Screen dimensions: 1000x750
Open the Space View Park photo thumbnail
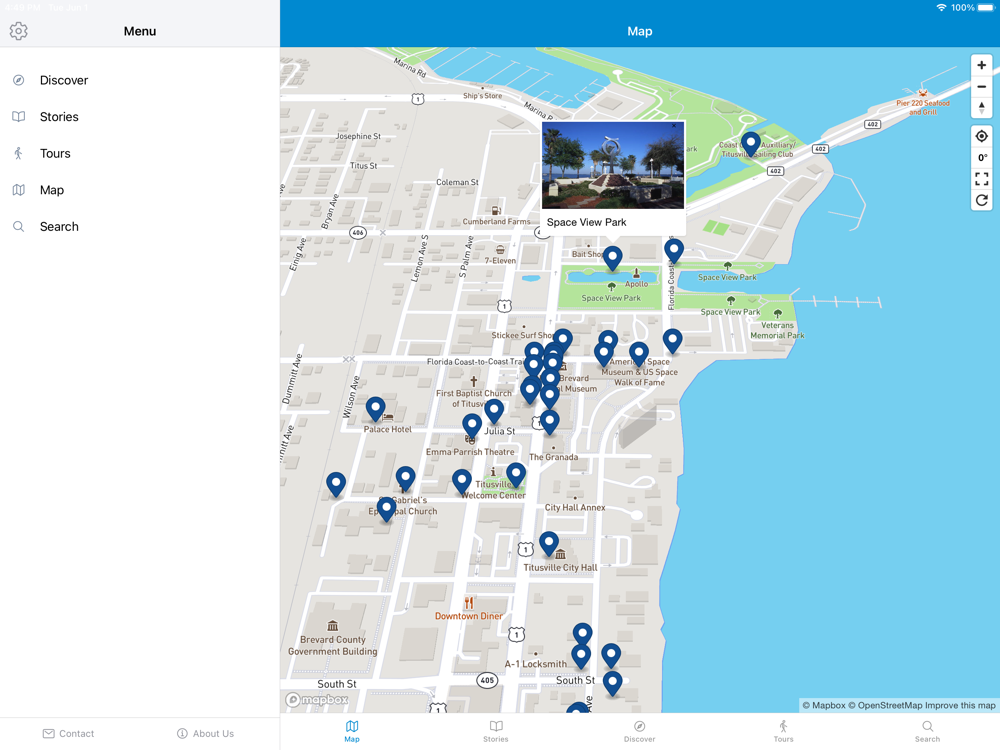click(x=613, y=165)
